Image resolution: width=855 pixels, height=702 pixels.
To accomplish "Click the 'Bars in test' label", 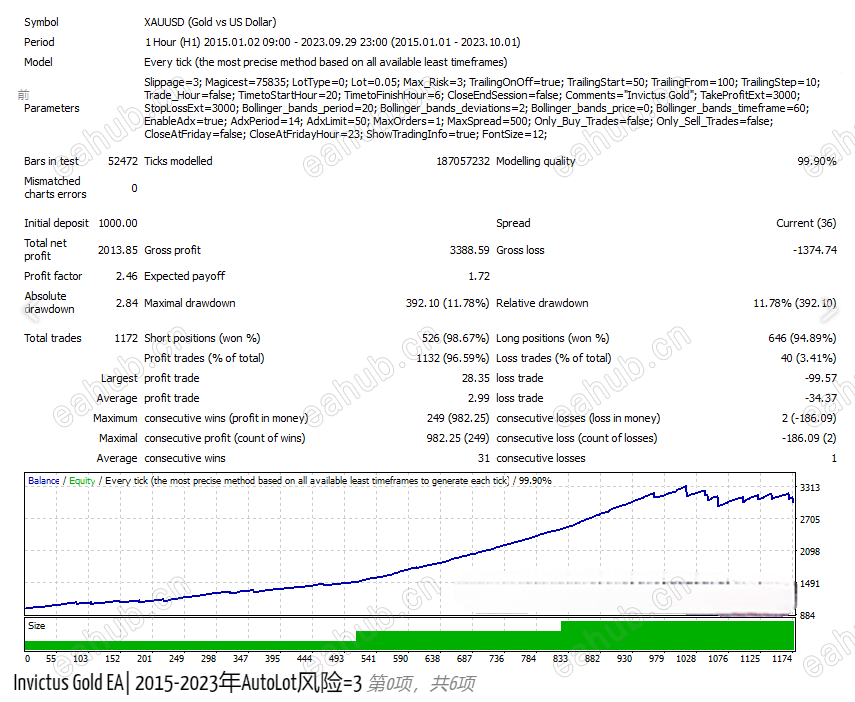I will [x=51, y=161].
